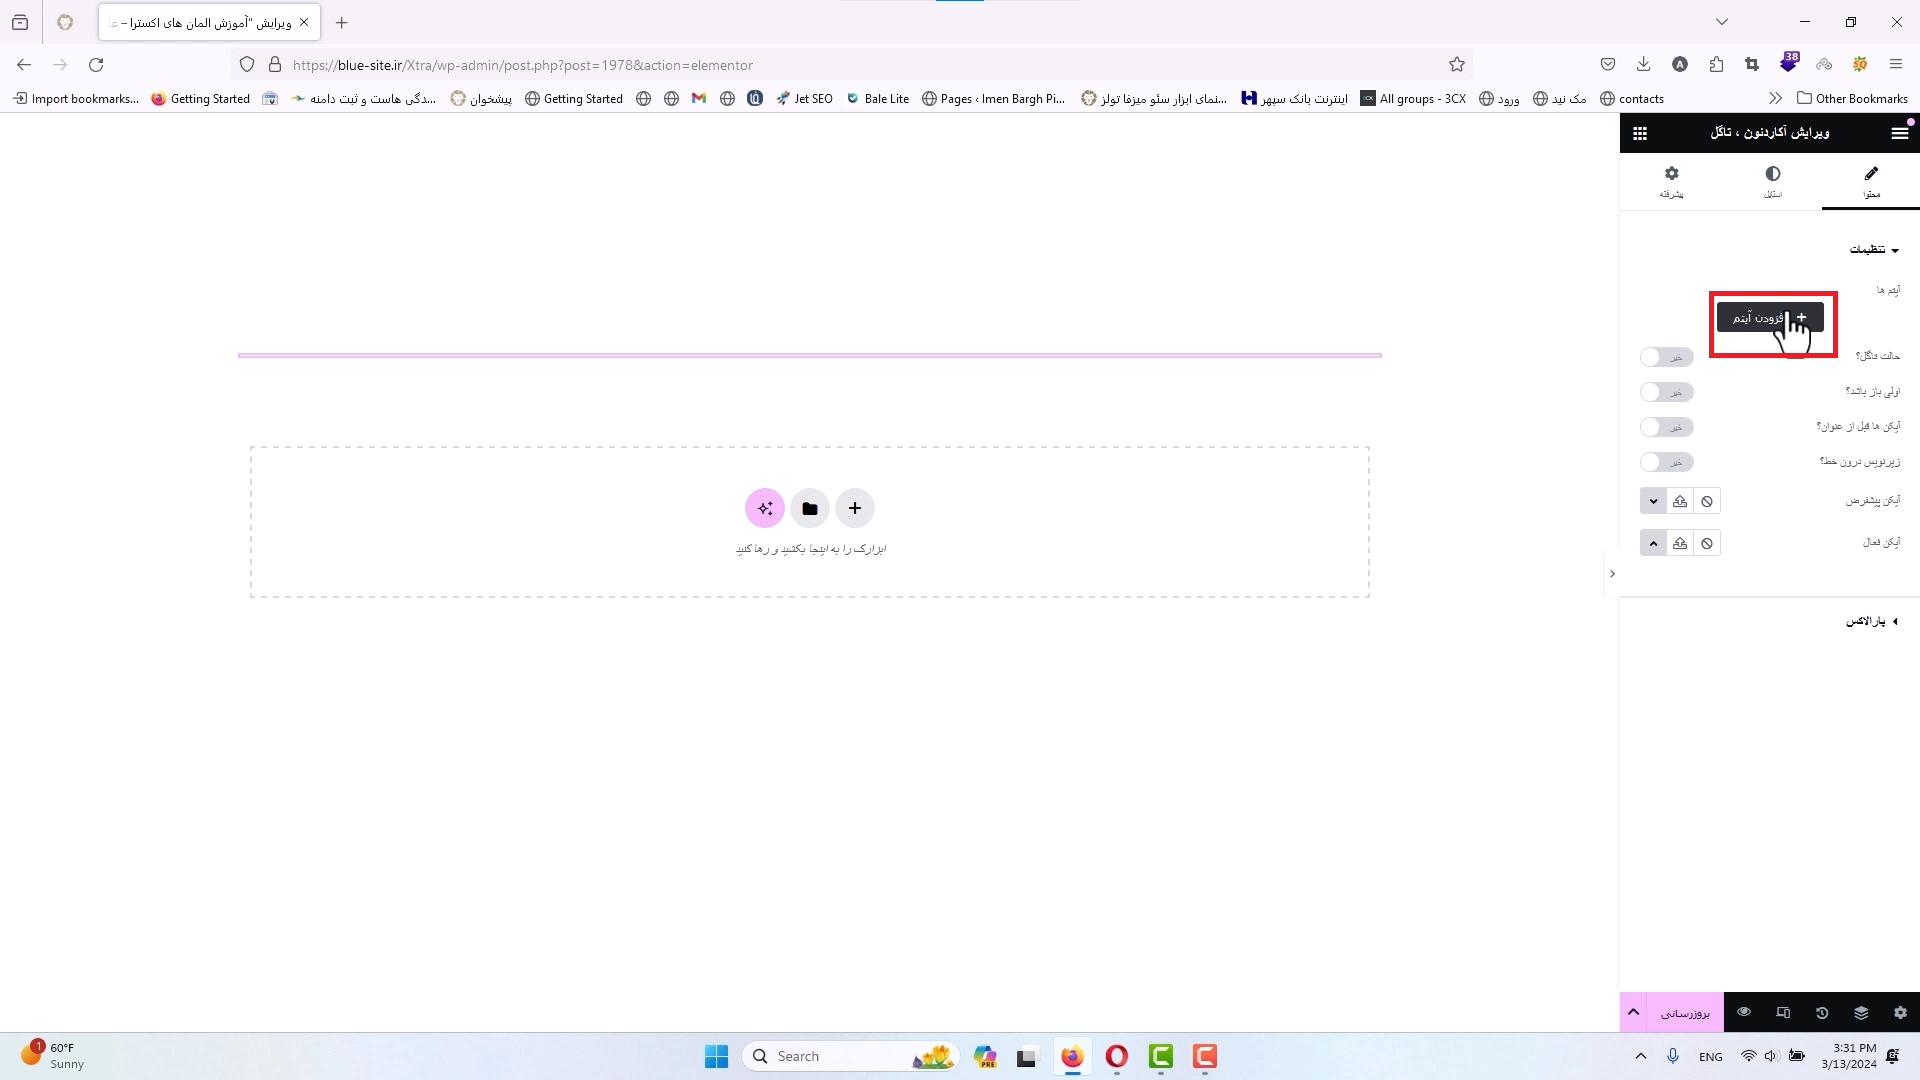This screenshot has height=1080, width=1920.
Task: Upload SVG for آیکن فعال
Action: coord(1680,543)
